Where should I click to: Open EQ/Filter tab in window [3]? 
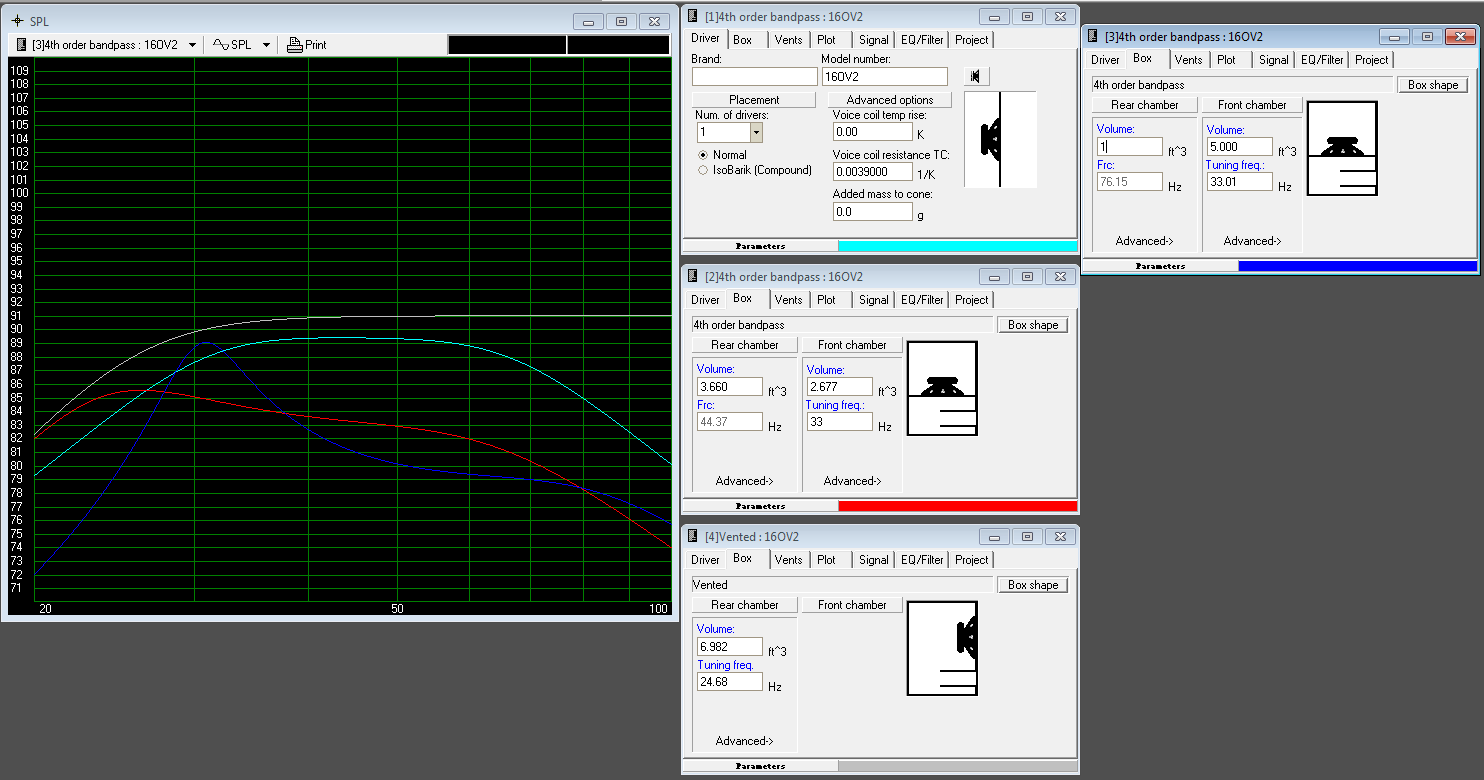point(1322,60)
